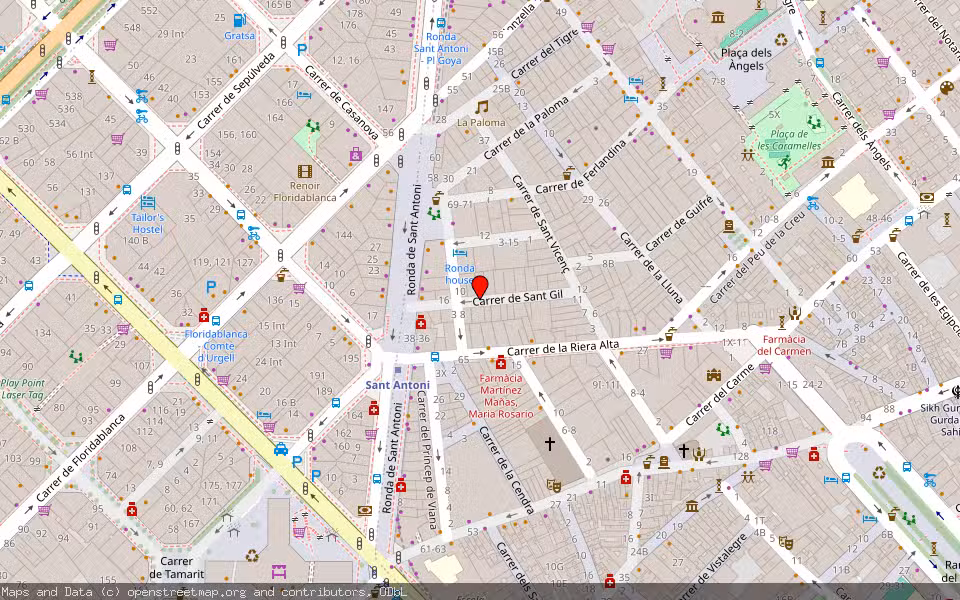Click the red location marker pin
This screenshot has width=960, height=600.
(x=480, y=287)
